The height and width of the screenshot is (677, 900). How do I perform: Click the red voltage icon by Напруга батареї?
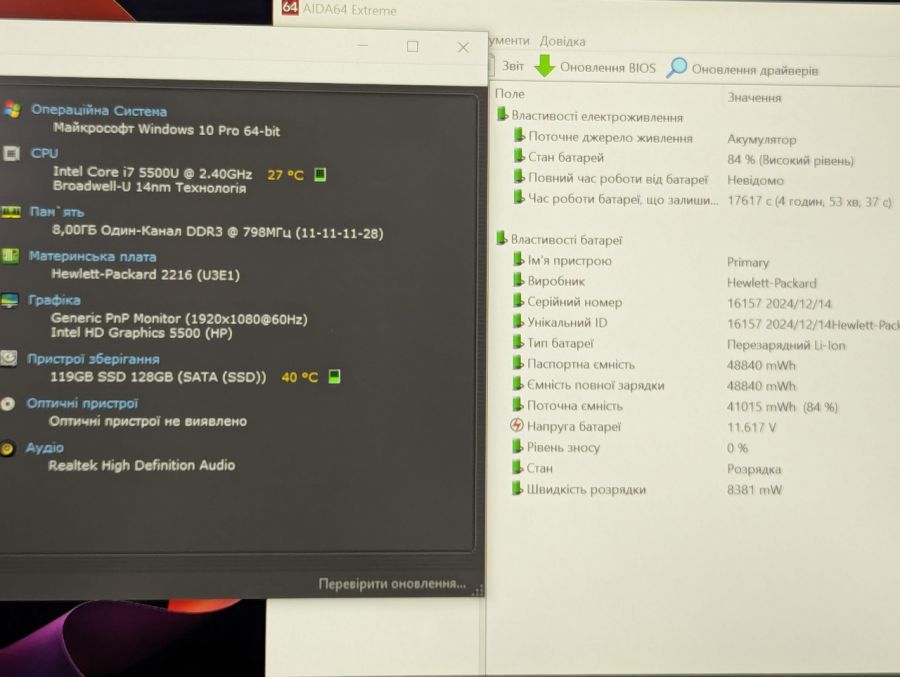click(x=517, y=425)
